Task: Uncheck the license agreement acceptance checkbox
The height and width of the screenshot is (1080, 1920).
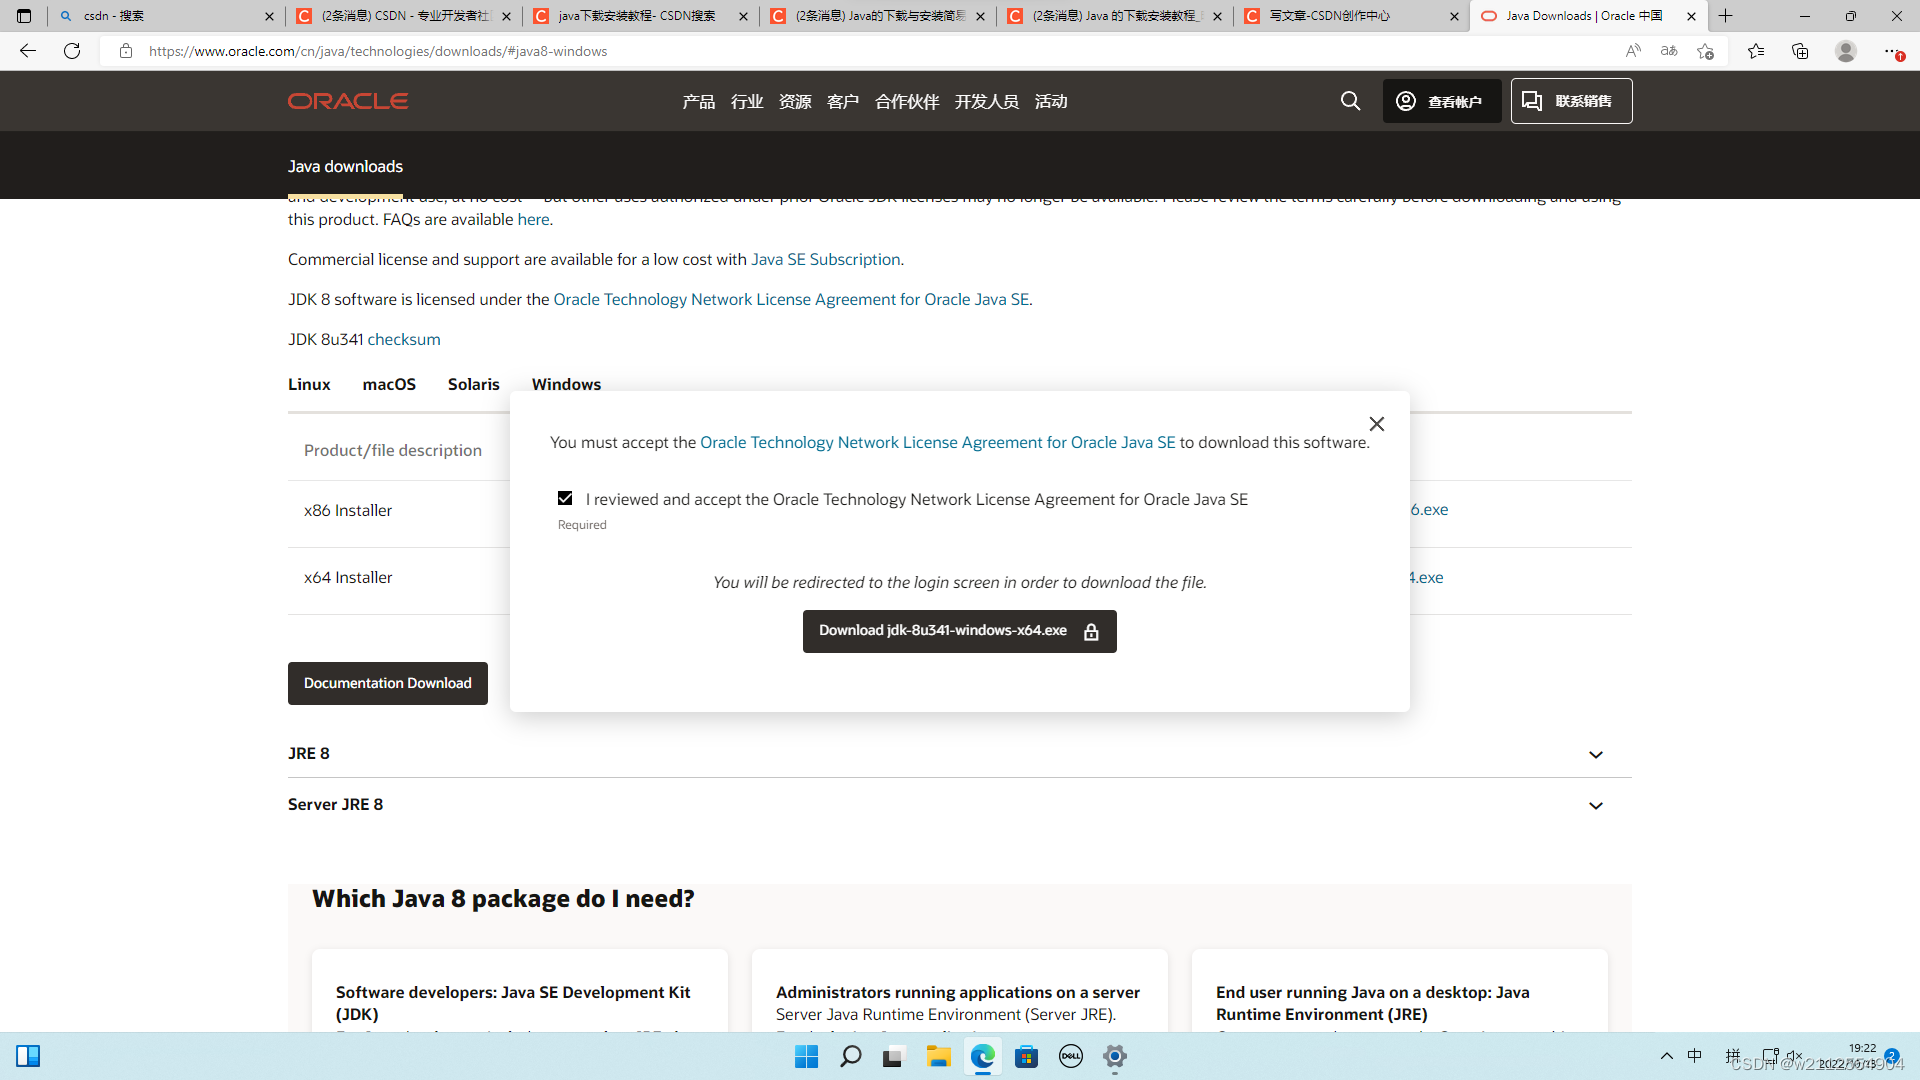Action: pos(565,498)
